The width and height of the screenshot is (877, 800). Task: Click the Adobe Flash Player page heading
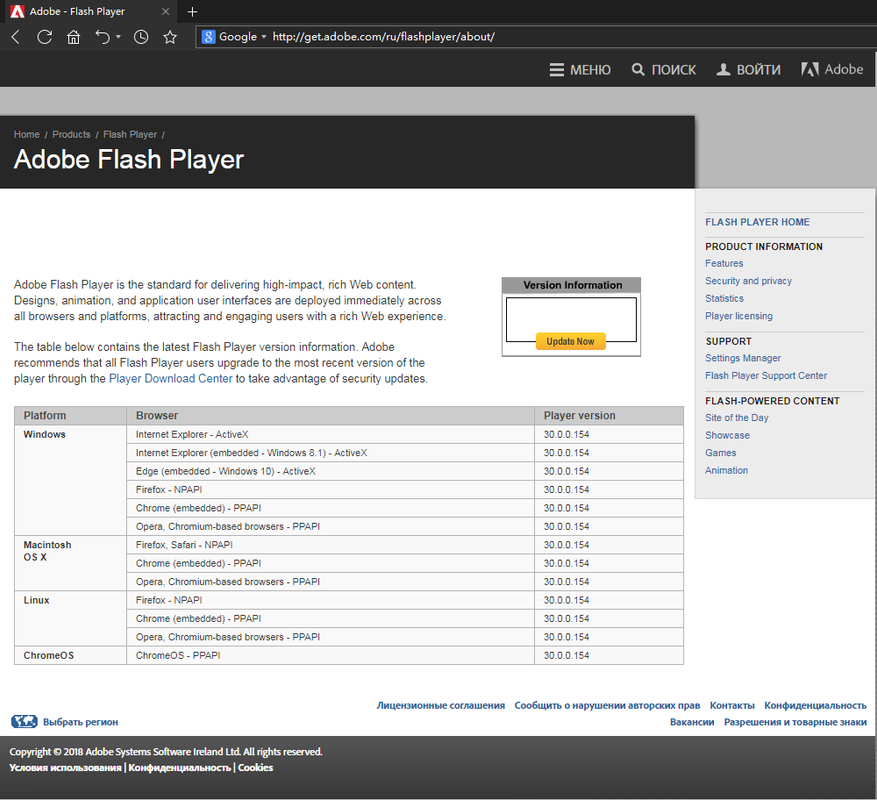click(129, 159)
